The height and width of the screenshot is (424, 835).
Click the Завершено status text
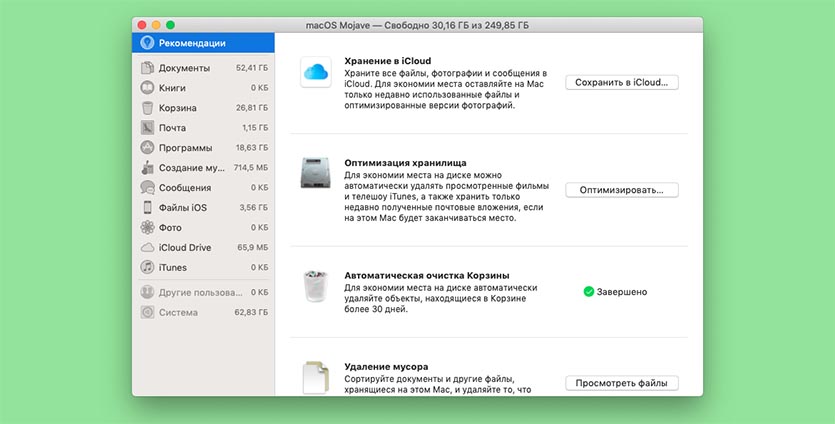(622, 292)
